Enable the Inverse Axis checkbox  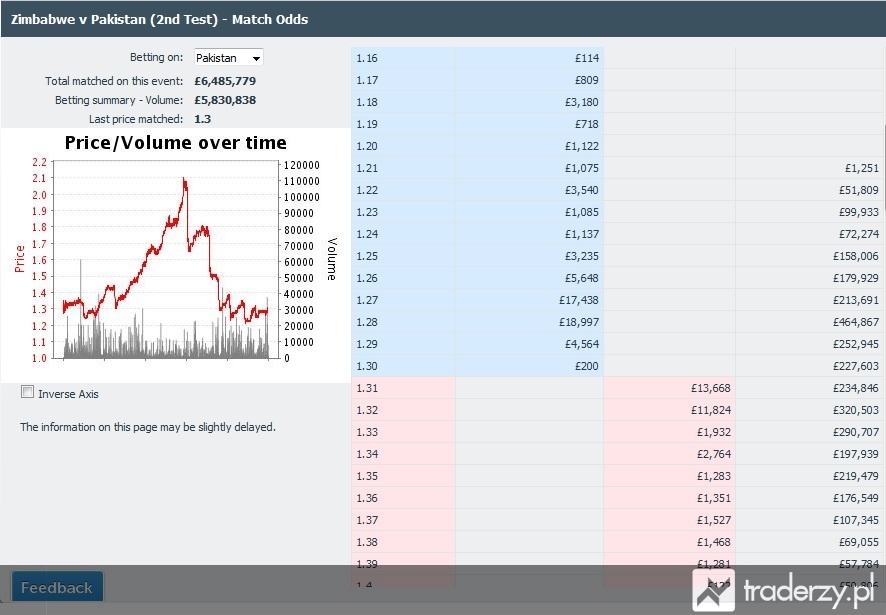click(x=27, y=392)
